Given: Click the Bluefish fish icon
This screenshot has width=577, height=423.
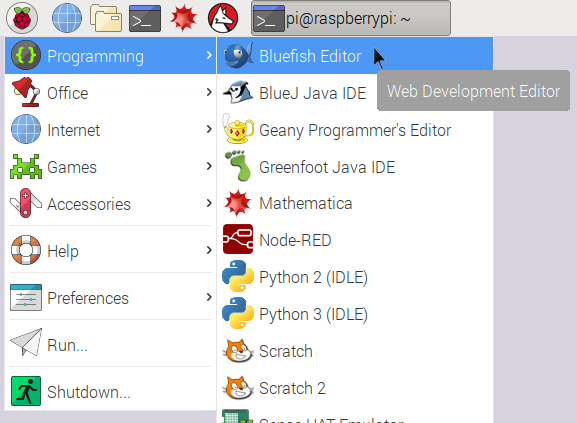Looking at the screenshot, I should point(238,56).
